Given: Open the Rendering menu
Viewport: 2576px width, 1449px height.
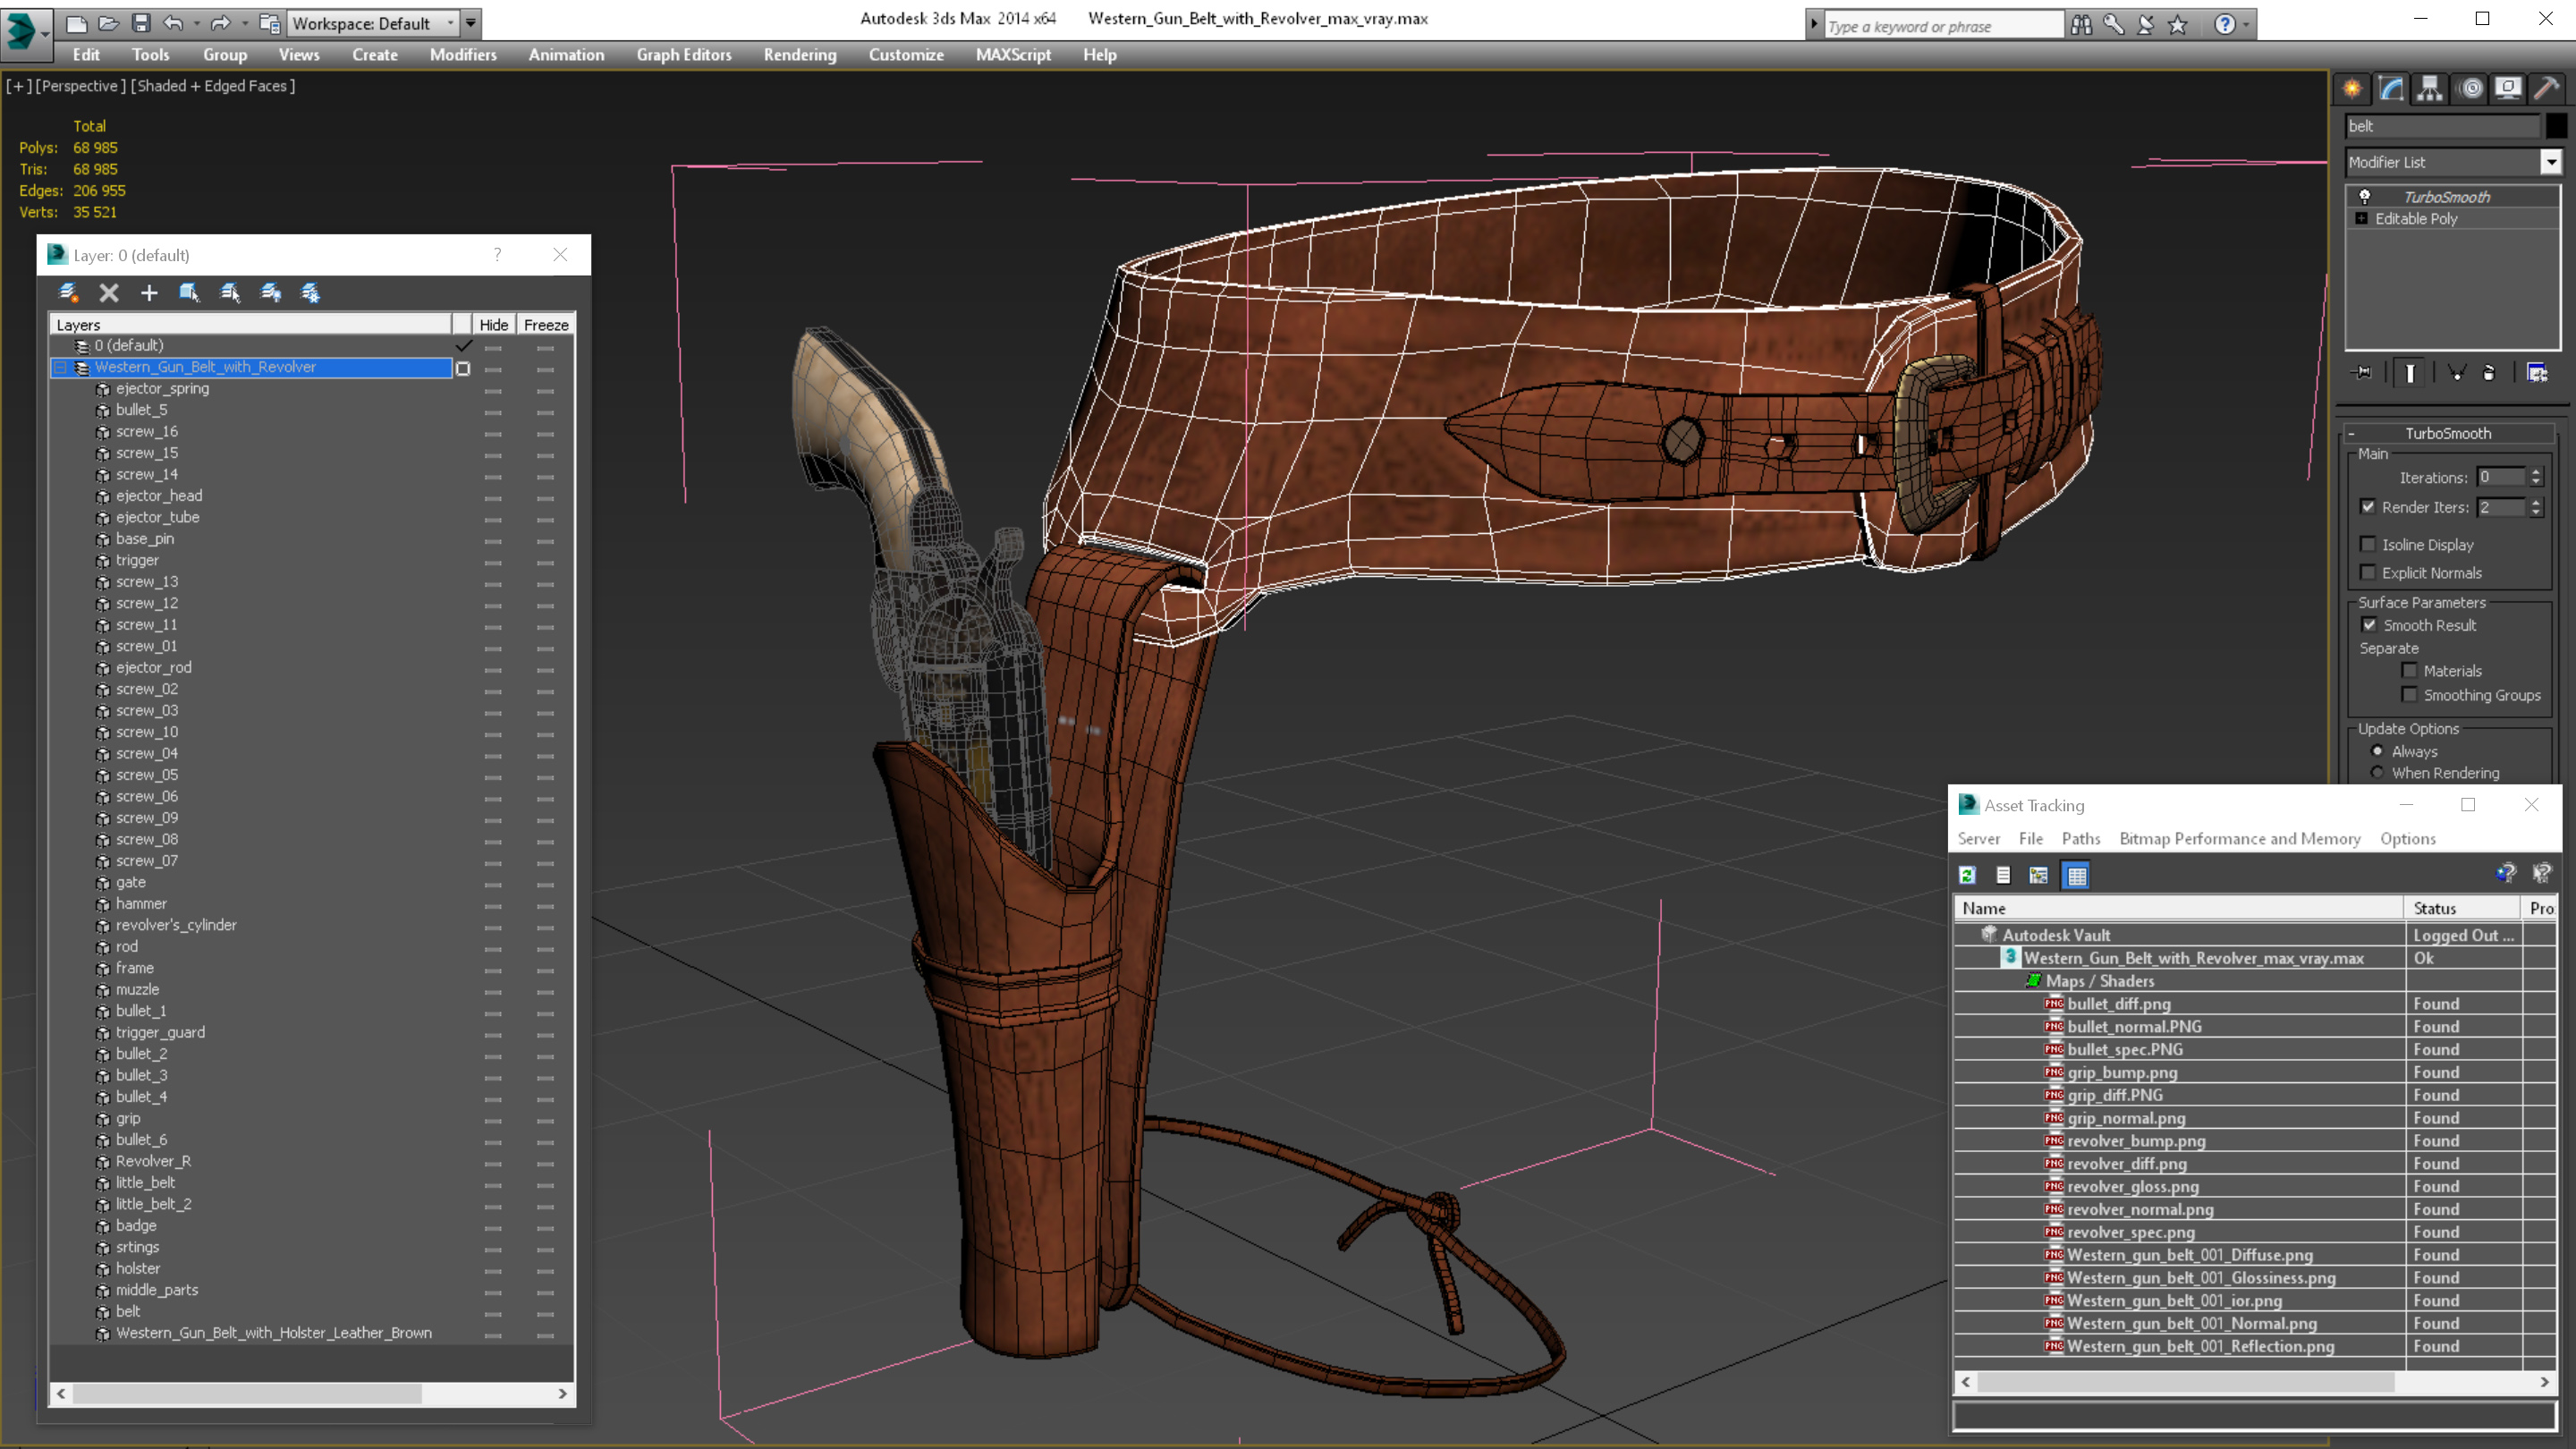Looking at the screenshot, I should (x=799, y=55).
